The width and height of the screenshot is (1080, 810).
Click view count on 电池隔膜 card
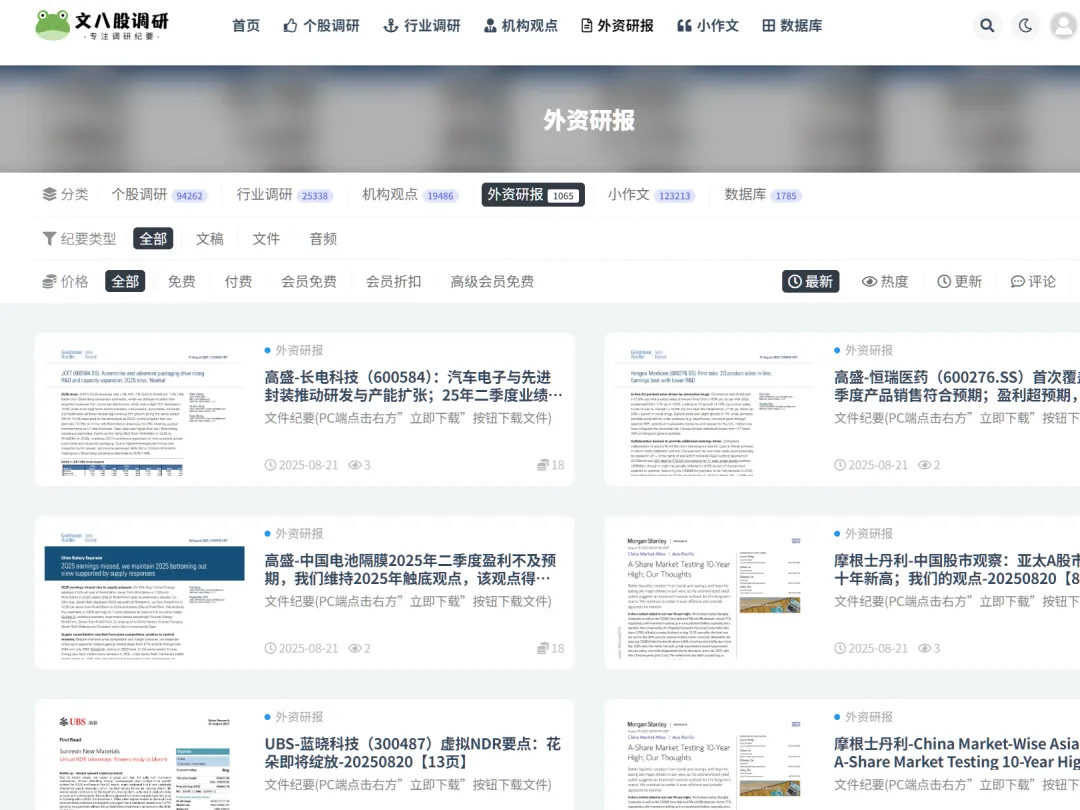(x=360, y=648)
